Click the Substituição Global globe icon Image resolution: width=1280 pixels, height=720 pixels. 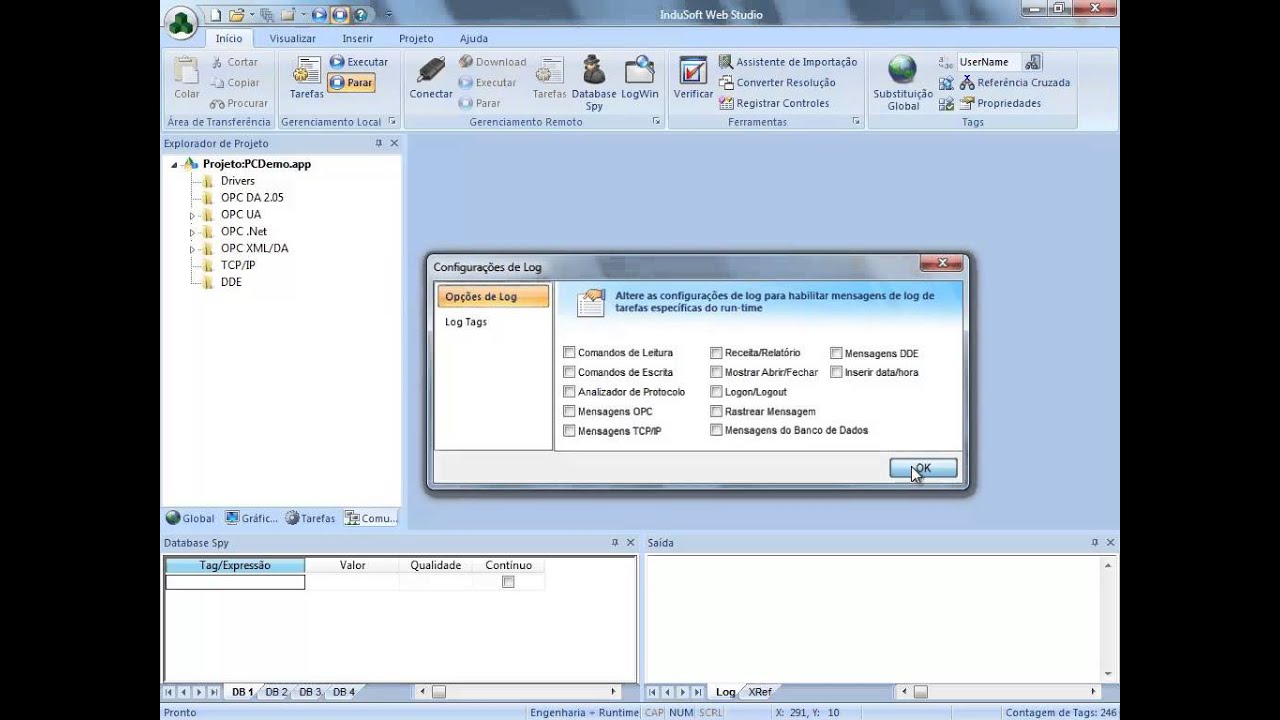[x=902, y=69]
